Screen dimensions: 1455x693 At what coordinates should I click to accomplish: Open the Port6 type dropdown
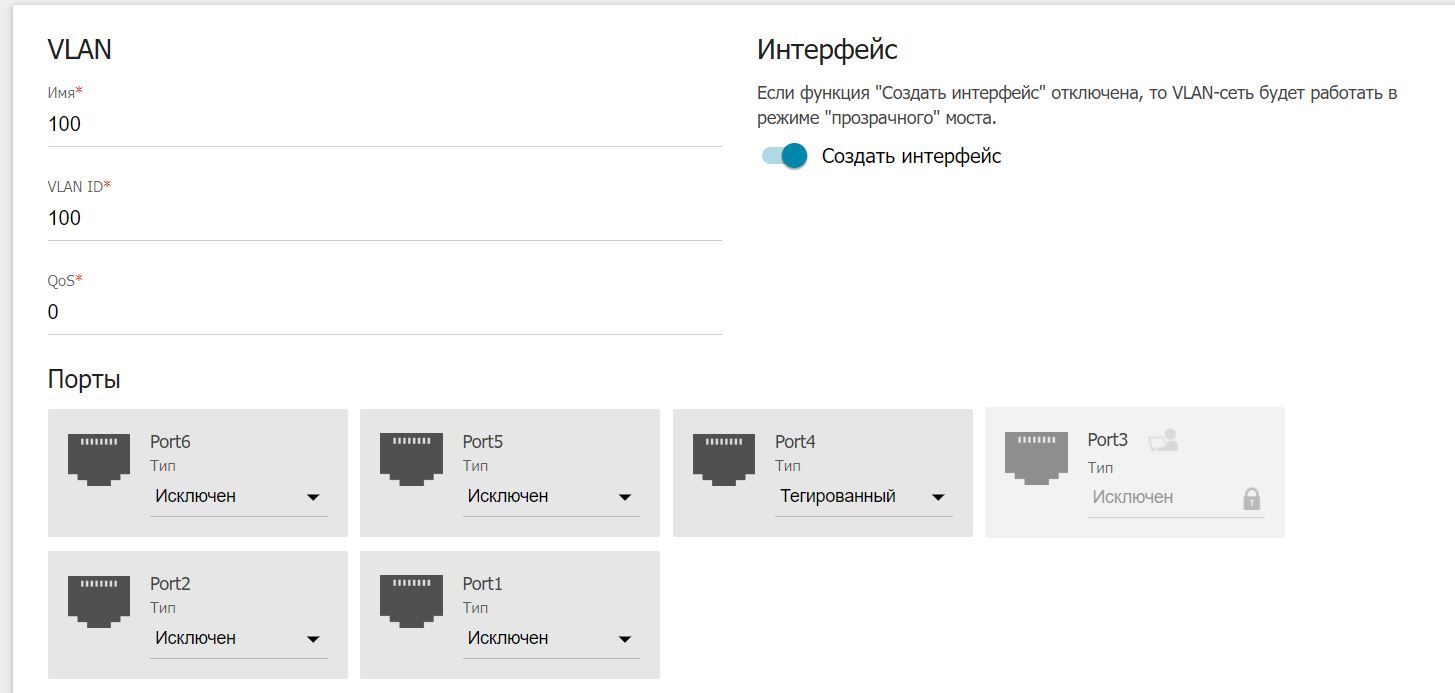[x=238, y=497]
